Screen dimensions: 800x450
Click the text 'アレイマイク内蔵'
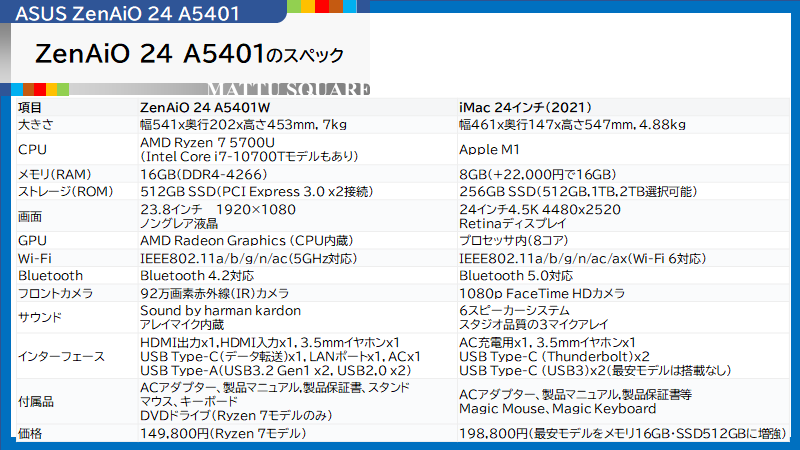point(182,324)
